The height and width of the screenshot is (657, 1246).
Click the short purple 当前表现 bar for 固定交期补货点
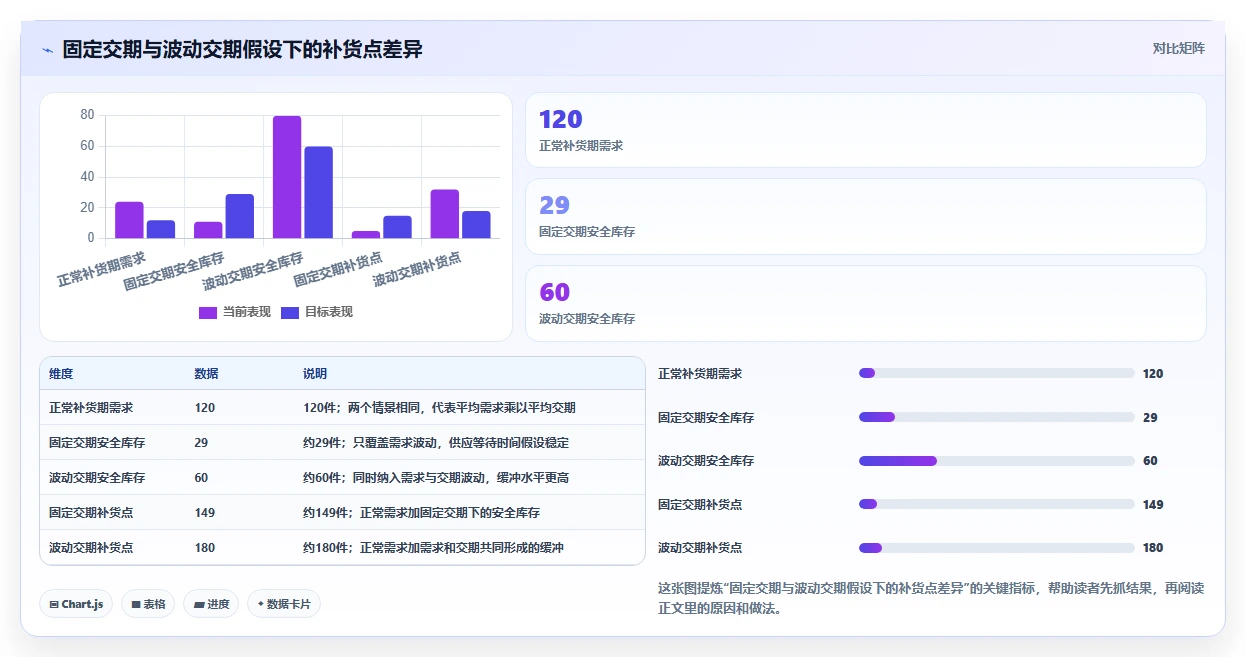click(366, 235)
